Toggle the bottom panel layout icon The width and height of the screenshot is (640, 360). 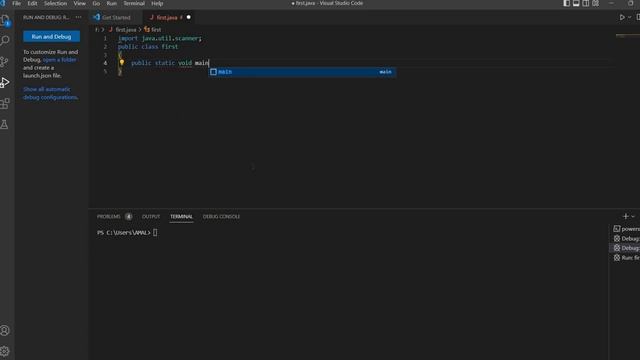tap(576, 3)
